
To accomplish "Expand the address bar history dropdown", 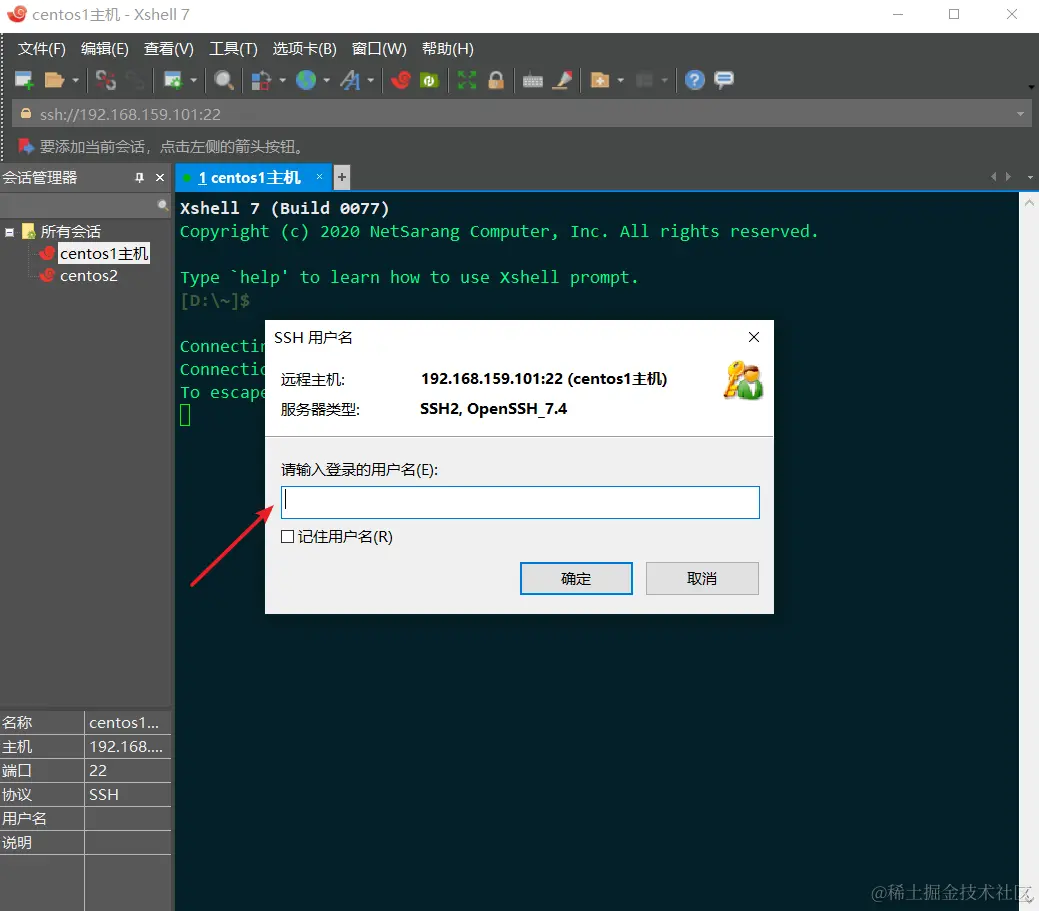I will click(1020, 114).
